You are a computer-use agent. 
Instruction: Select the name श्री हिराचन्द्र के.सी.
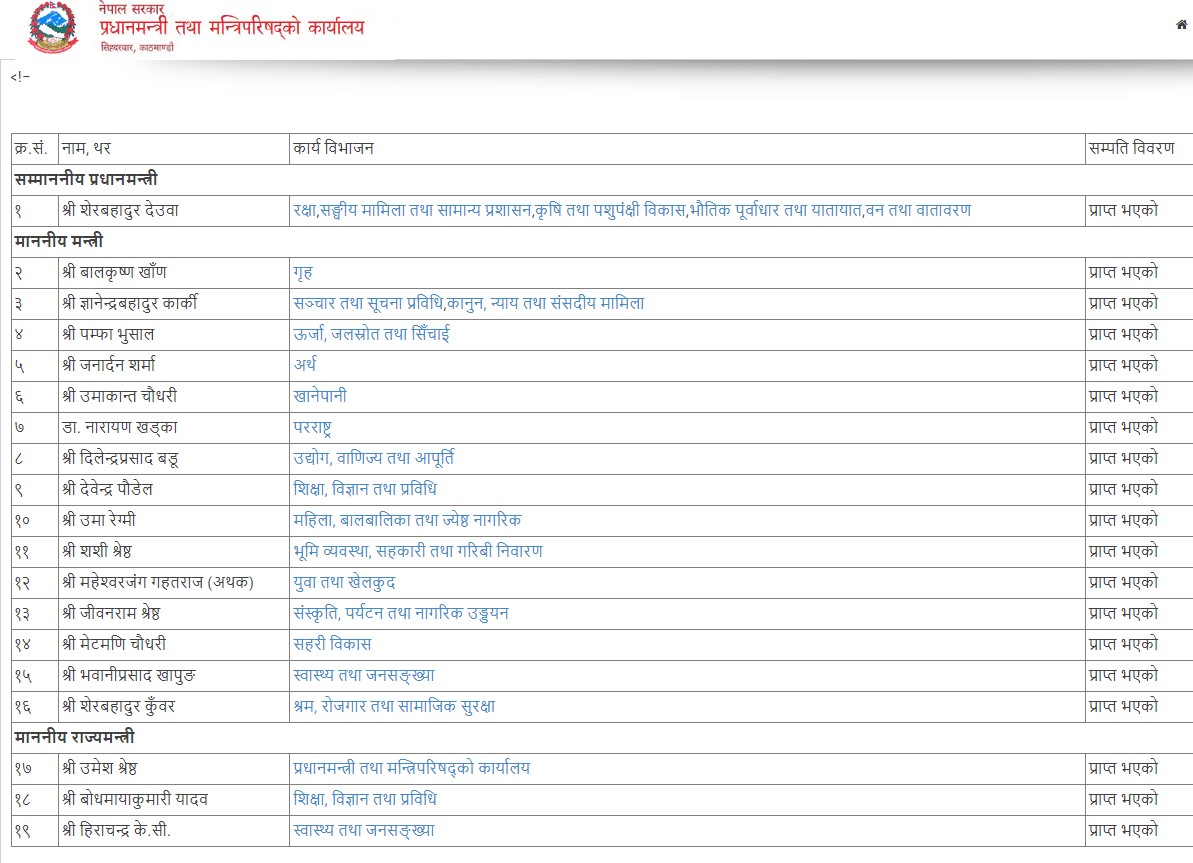116,830
